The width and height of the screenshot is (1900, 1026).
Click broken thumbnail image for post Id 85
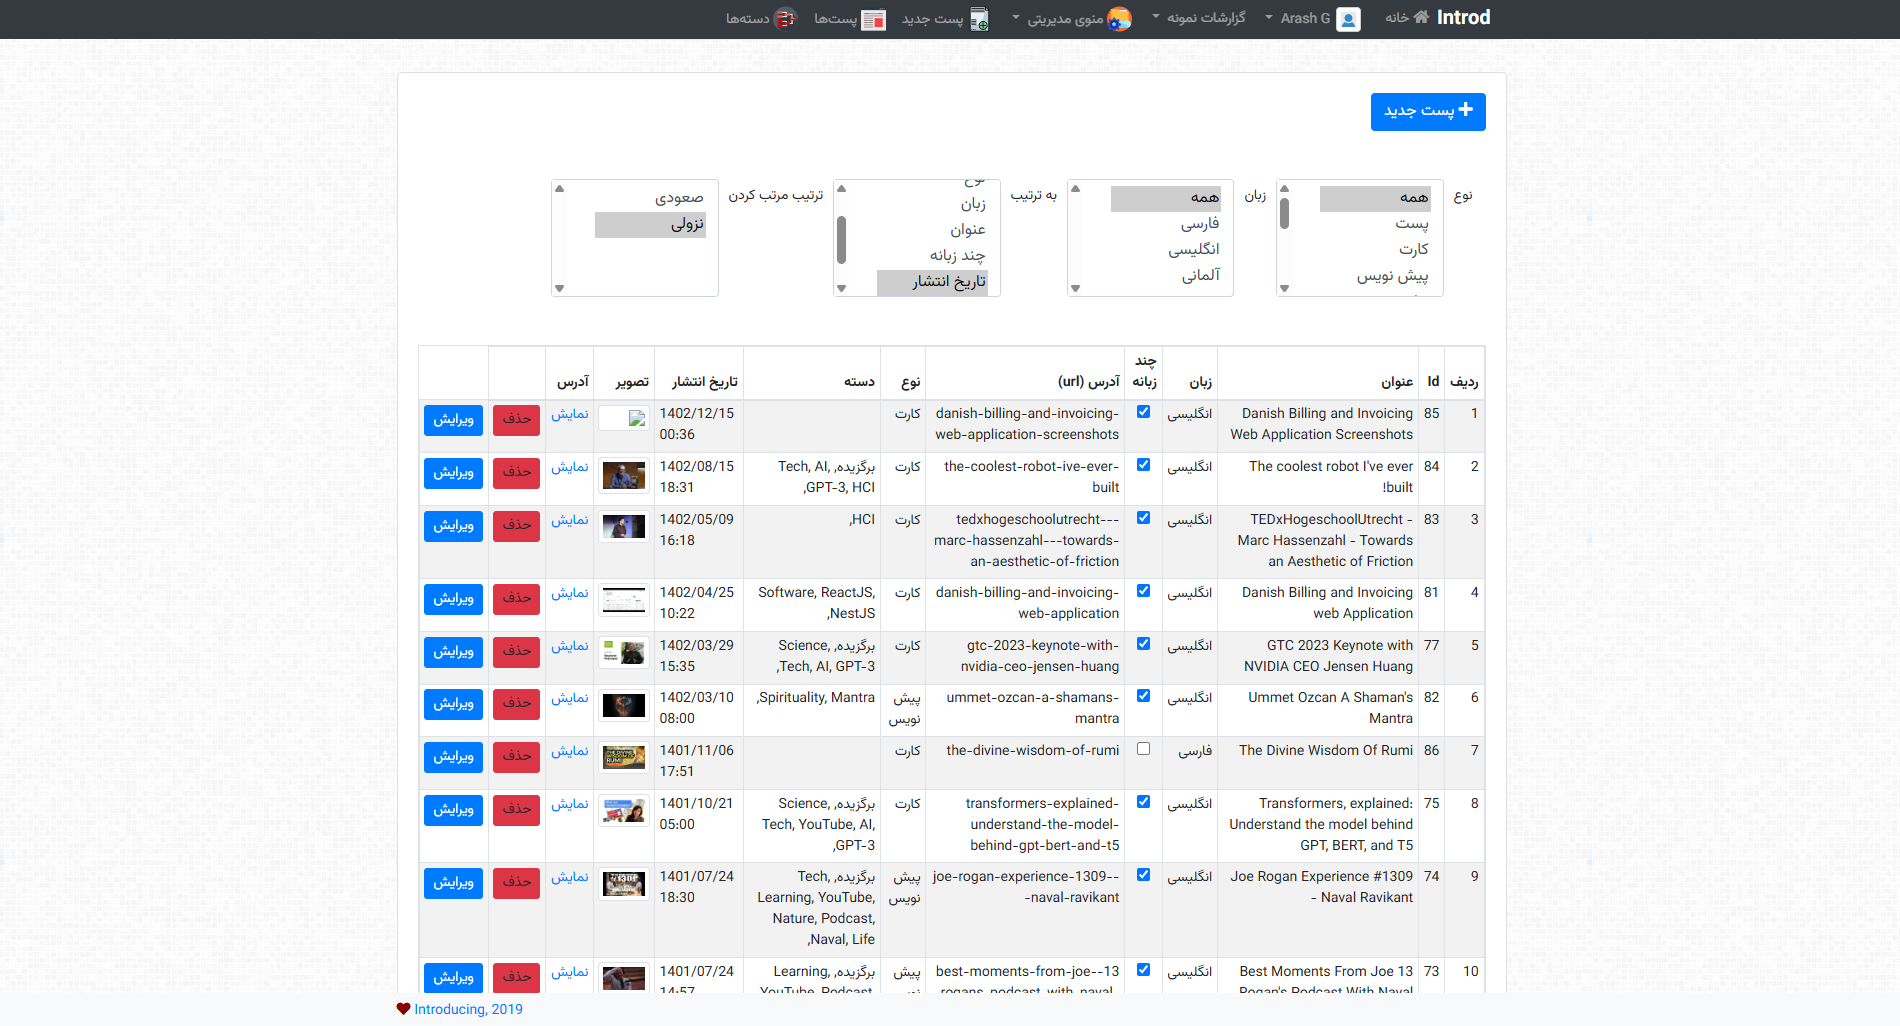click(x=624, y=419)
